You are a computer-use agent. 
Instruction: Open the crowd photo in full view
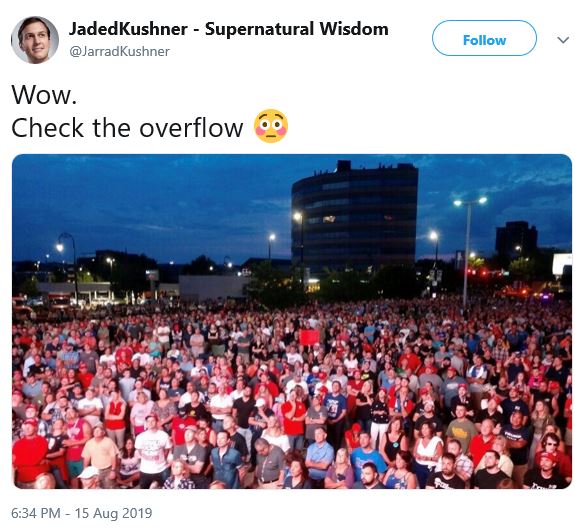(x=292, y=321)
